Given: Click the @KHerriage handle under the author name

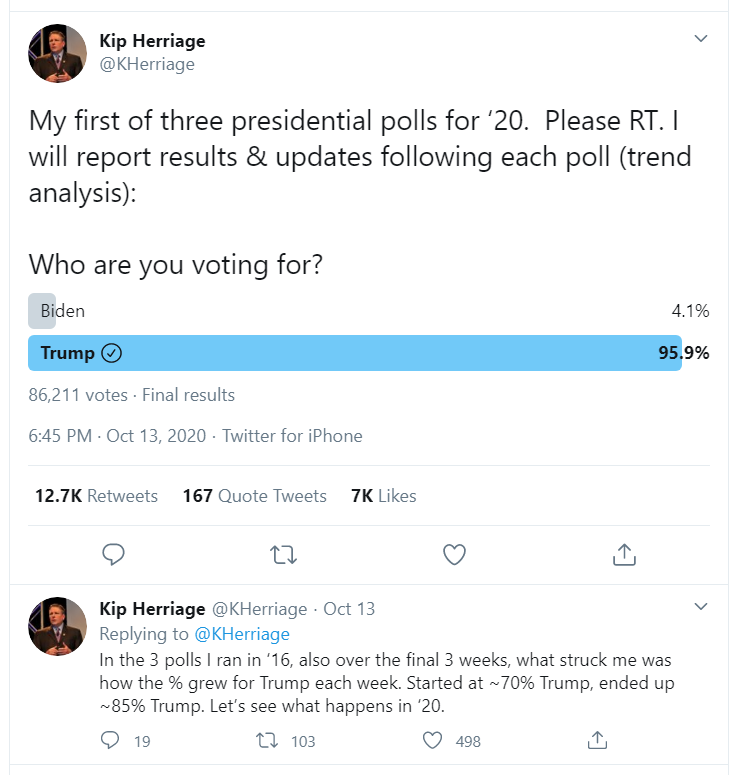Looking at the screenshot, I should point(147,64).
